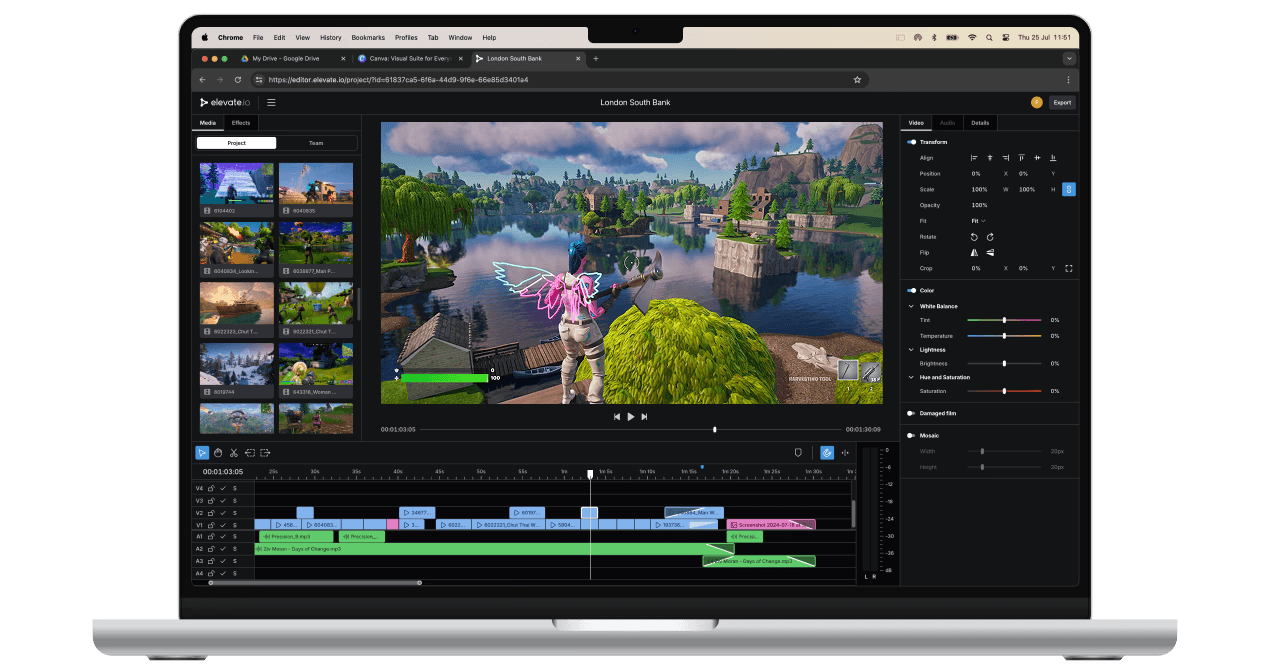
Task: Skip to next frame button
Action: (645, 416)
